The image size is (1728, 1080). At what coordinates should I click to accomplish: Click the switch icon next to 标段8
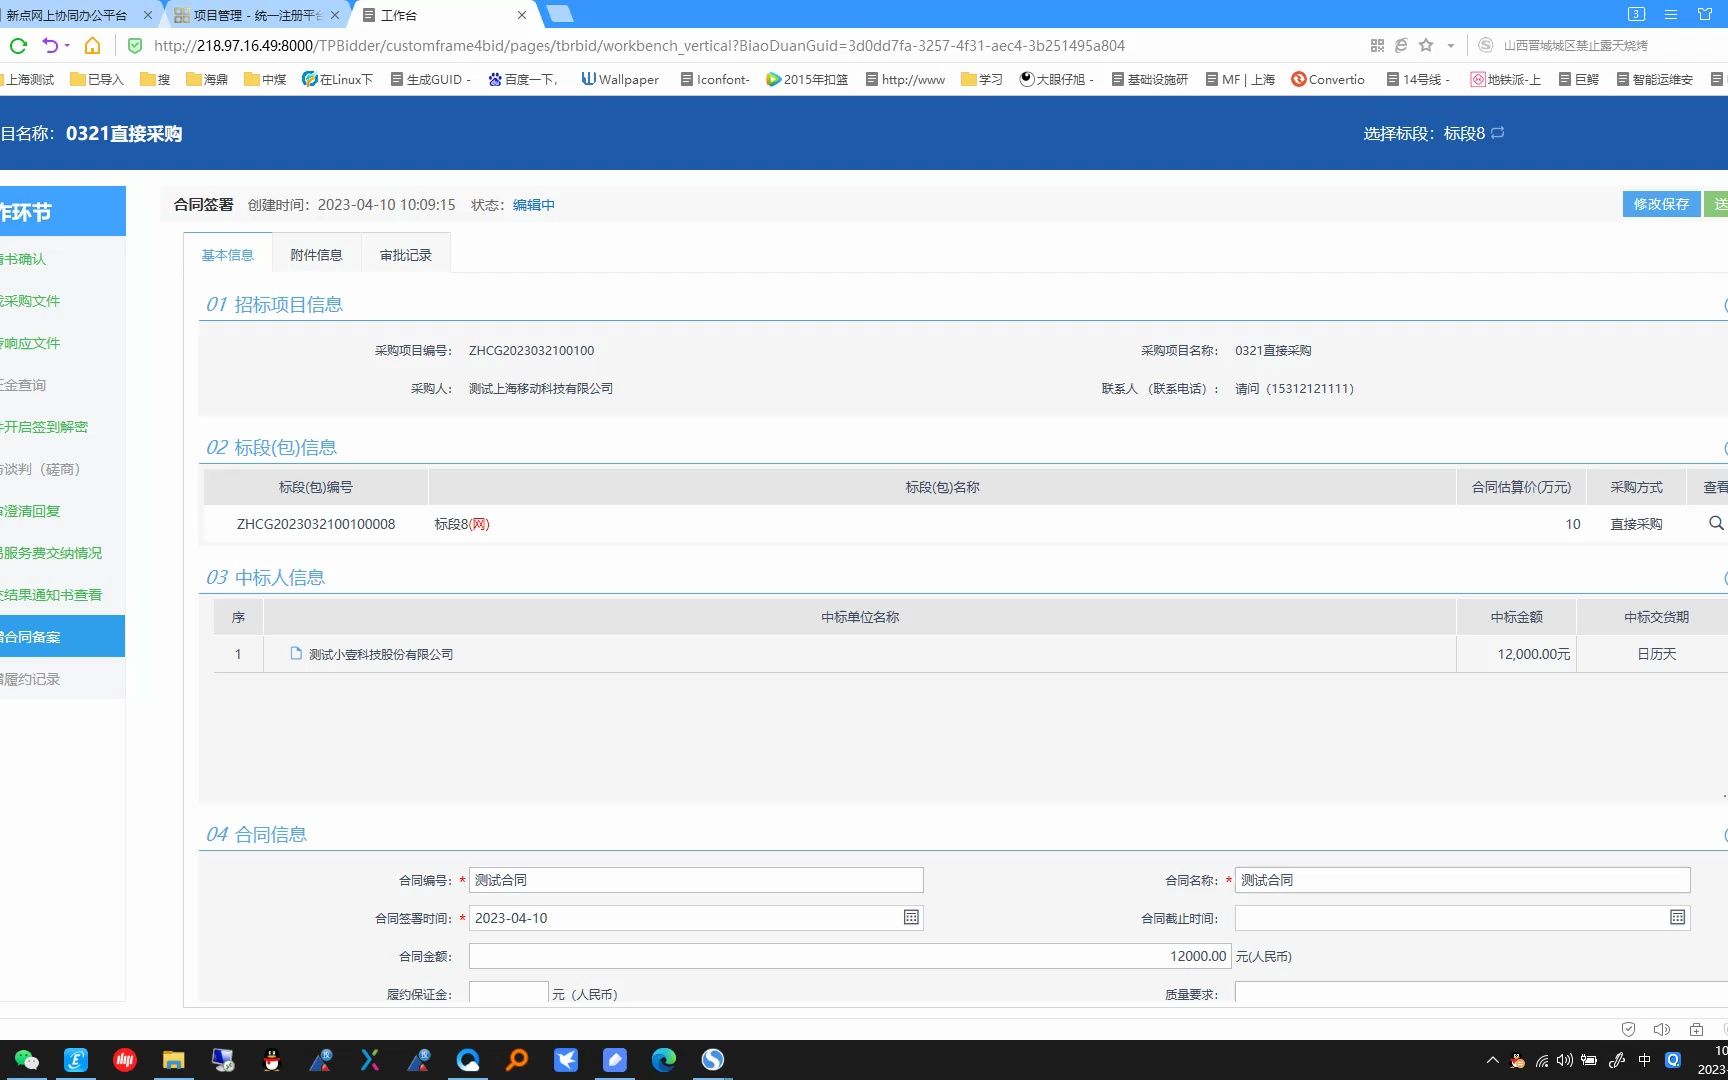tap(1497, 133)
